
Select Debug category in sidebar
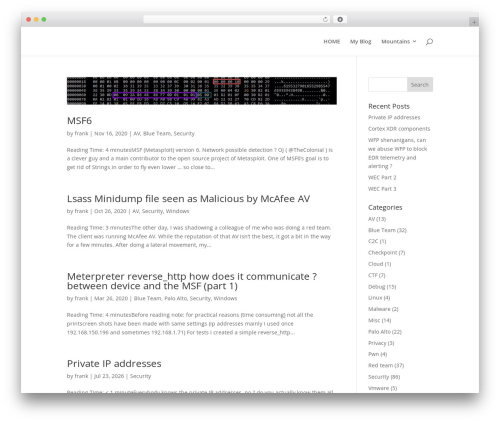tap(376, 287)
